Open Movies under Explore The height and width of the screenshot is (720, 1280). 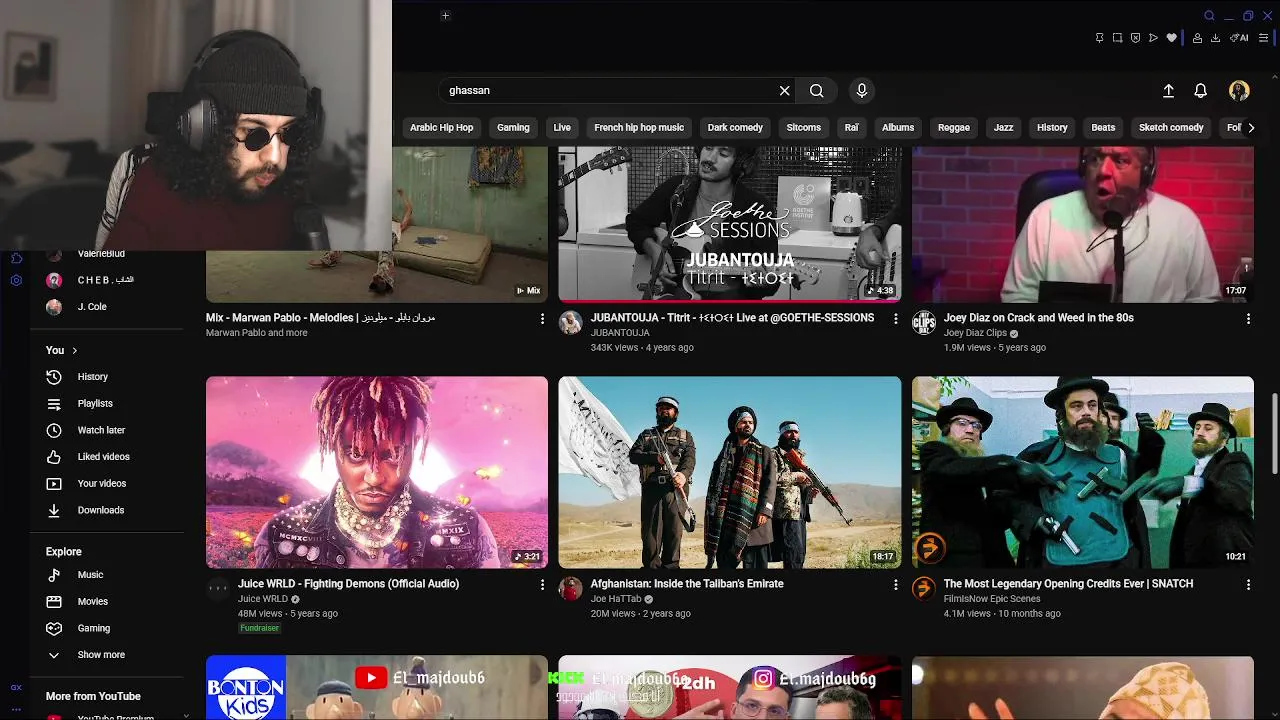[x=92, y=601]
